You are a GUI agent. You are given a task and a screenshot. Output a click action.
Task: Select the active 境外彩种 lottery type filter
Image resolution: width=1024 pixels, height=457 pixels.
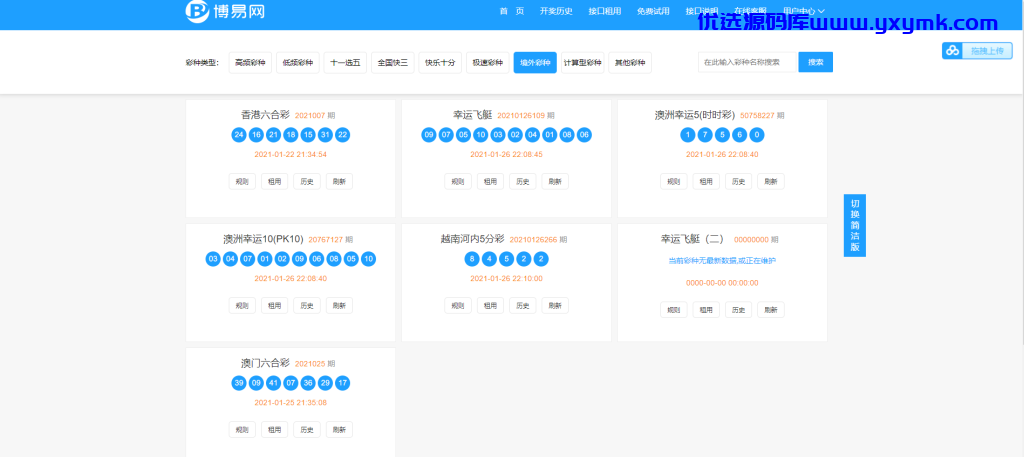point(536,63)
